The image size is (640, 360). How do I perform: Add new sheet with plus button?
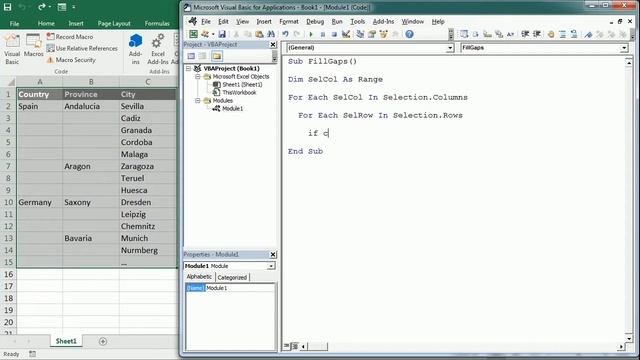[x=103, y=341]
